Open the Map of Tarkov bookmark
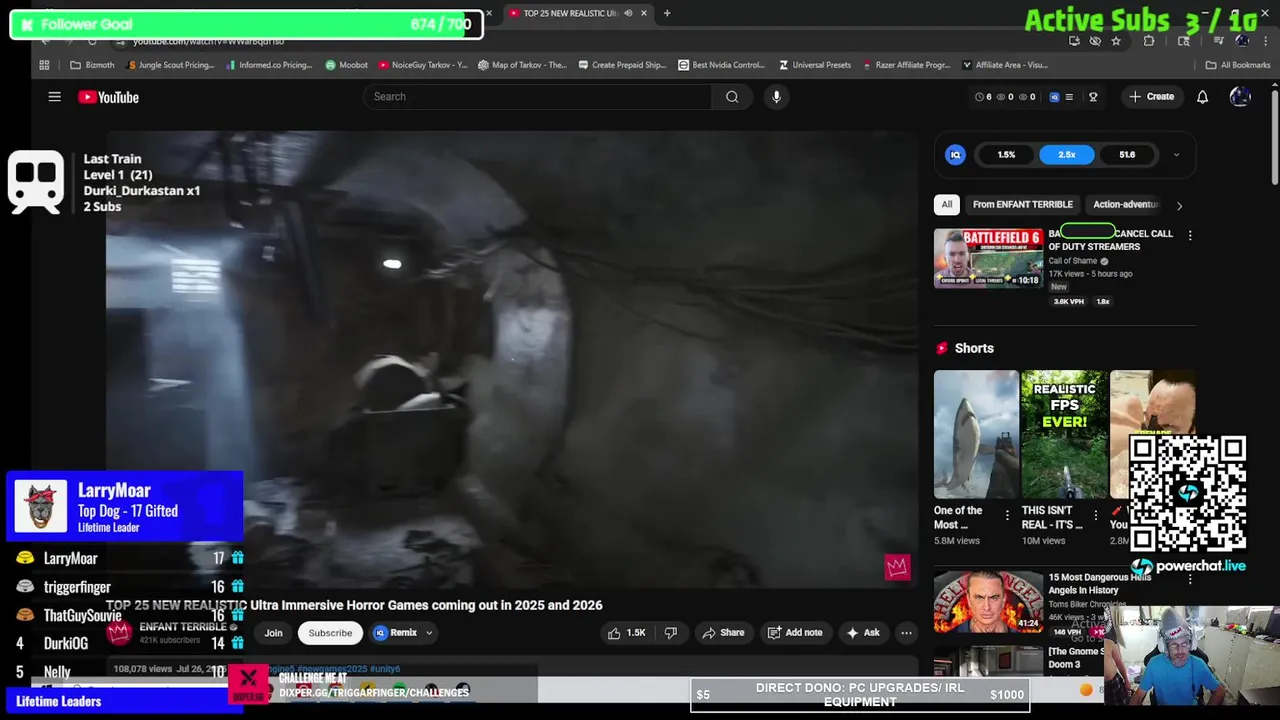Viewport: 1280px width, 720px height. [522, 65]
